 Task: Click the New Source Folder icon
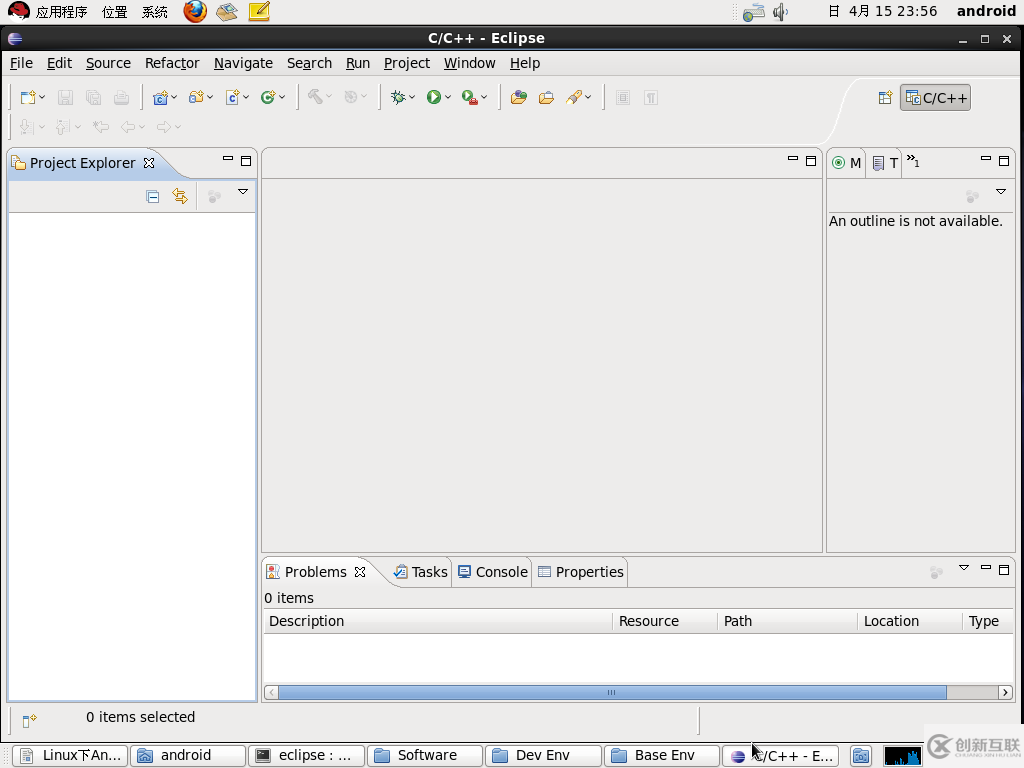pos(196,98)
